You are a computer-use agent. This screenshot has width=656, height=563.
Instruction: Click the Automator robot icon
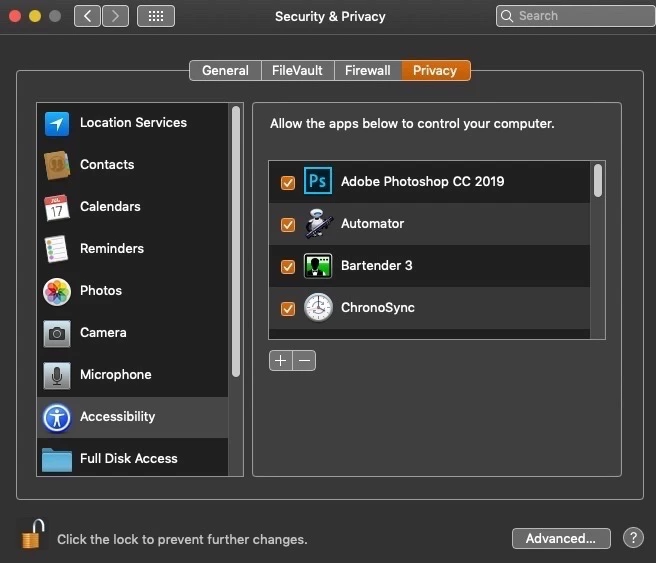coord(319,224)
